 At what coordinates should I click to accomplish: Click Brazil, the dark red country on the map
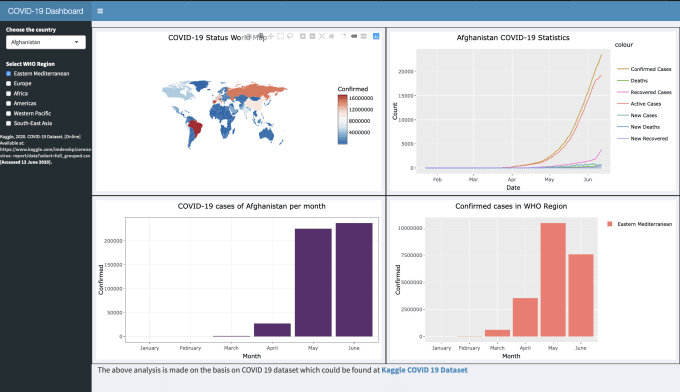tap(196, 128)
